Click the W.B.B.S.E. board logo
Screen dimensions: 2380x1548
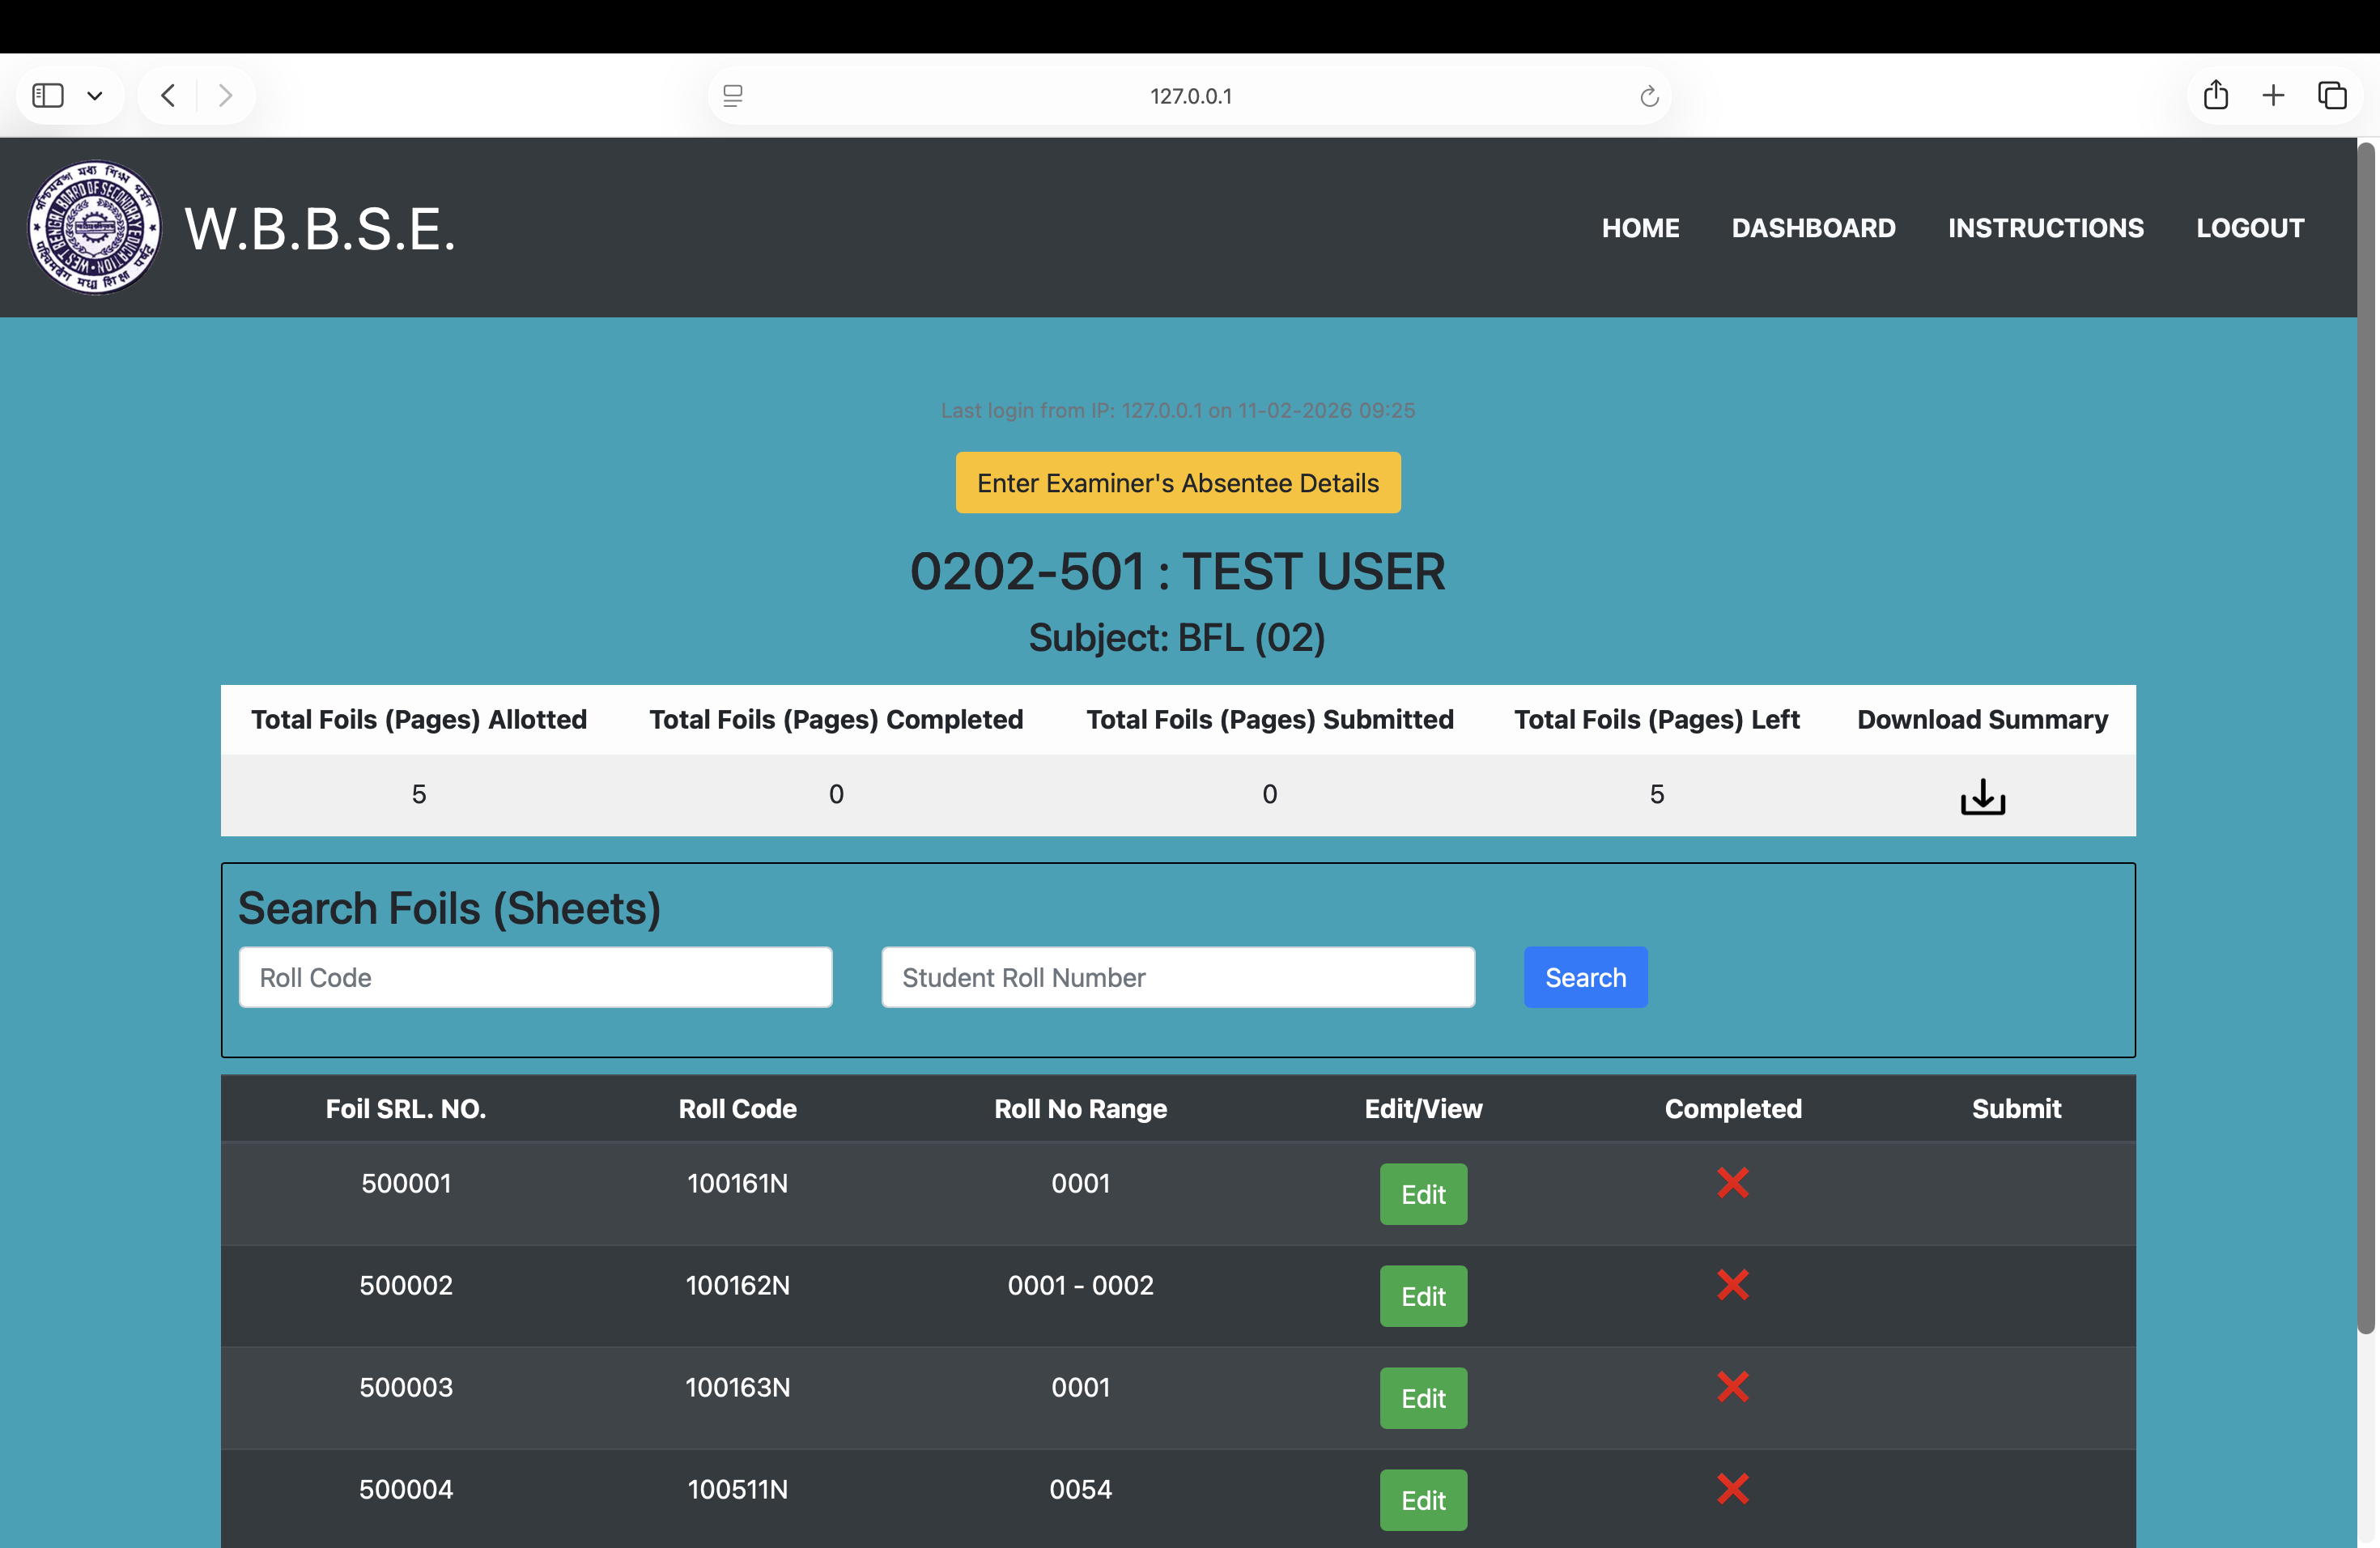(94, 228)
